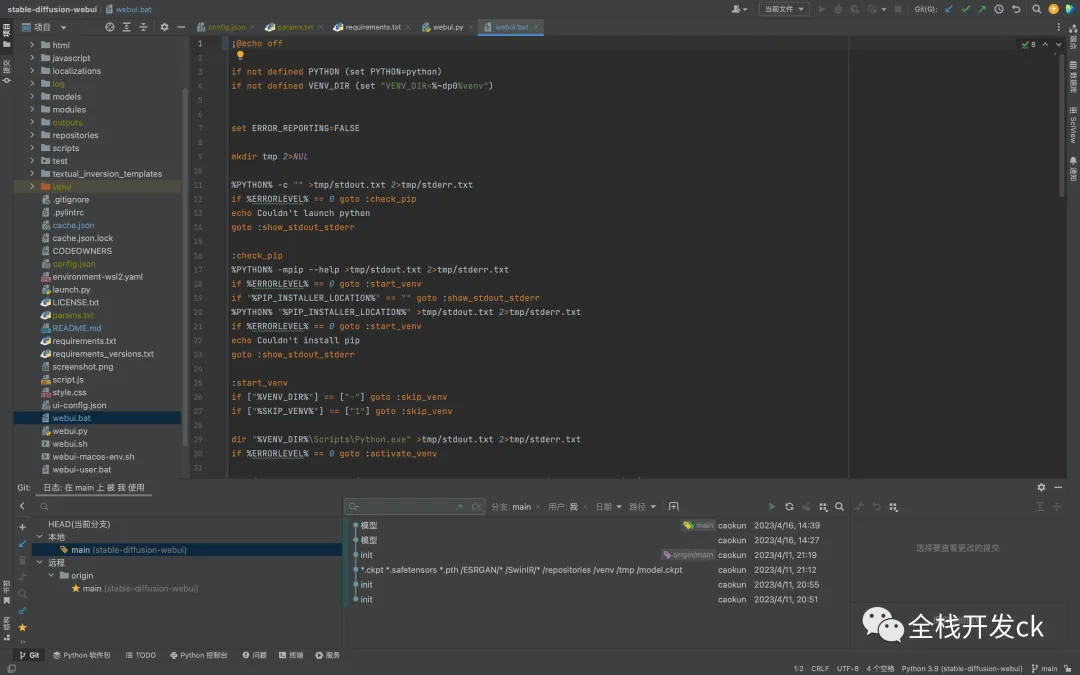Screen dimensions: 1080x675
Task: Click the Git commit checkmark icon
Action: tap(965, 9)
